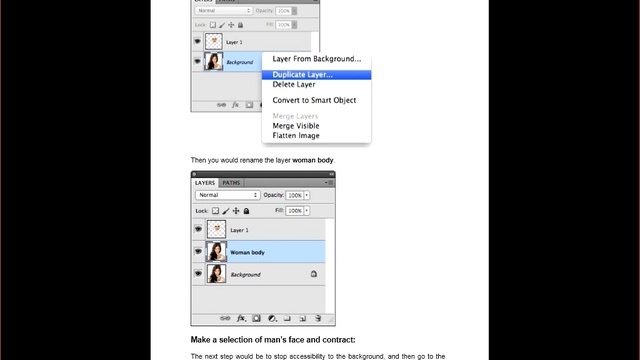This screenshot has height=360, width=640.
Task: Click Lock position icon in context-menu panel
Action: (x=231, y=25)
